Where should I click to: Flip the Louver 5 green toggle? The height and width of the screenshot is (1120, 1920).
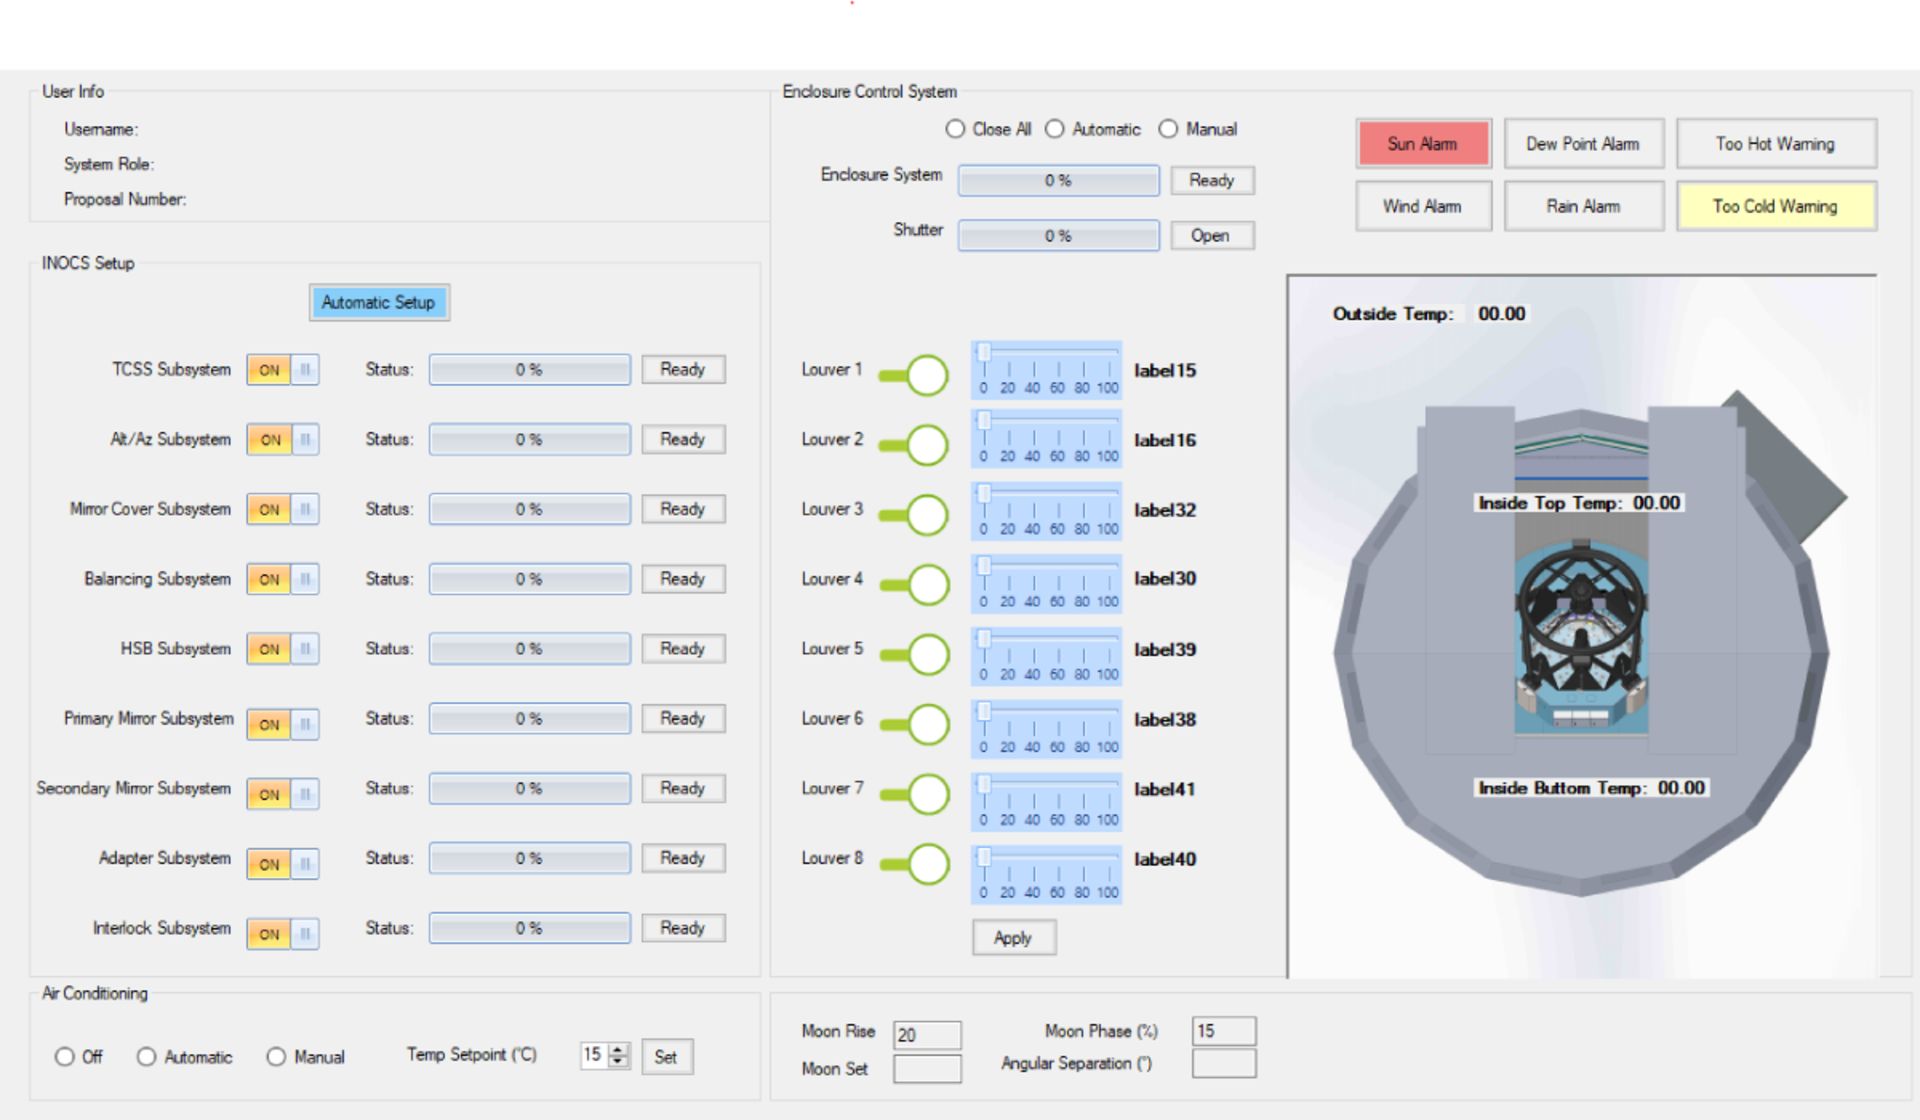point(914,655)
